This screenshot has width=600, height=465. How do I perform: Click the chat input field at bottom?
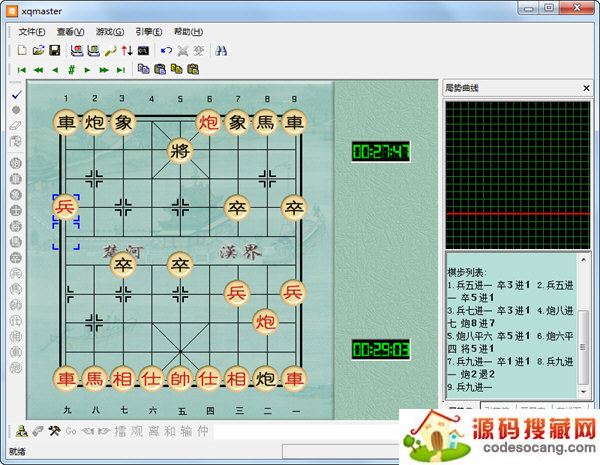pos(305,432)
